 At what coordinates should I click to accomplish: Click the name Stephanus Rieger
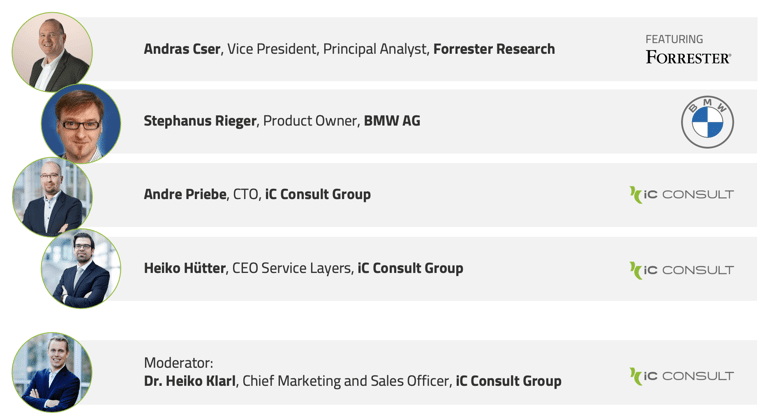[x=200, y=121]
